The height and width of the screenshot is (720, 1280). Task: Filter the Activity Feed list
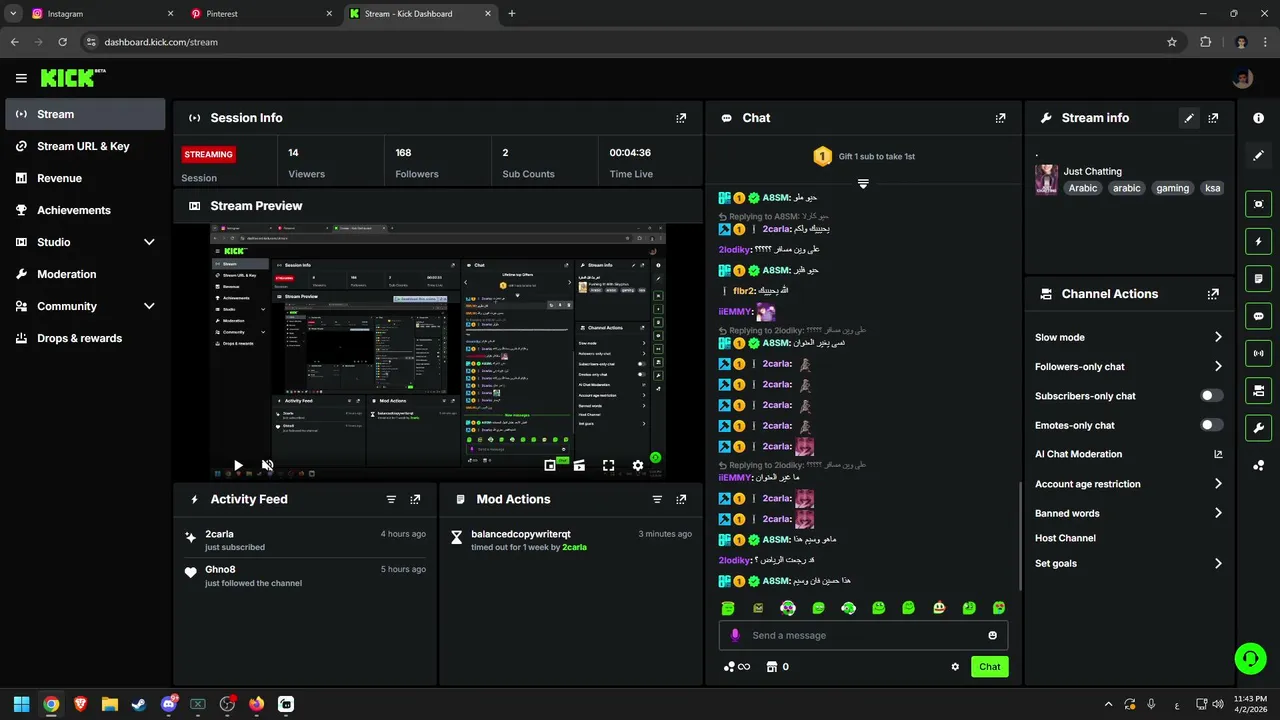click(391, 499)
